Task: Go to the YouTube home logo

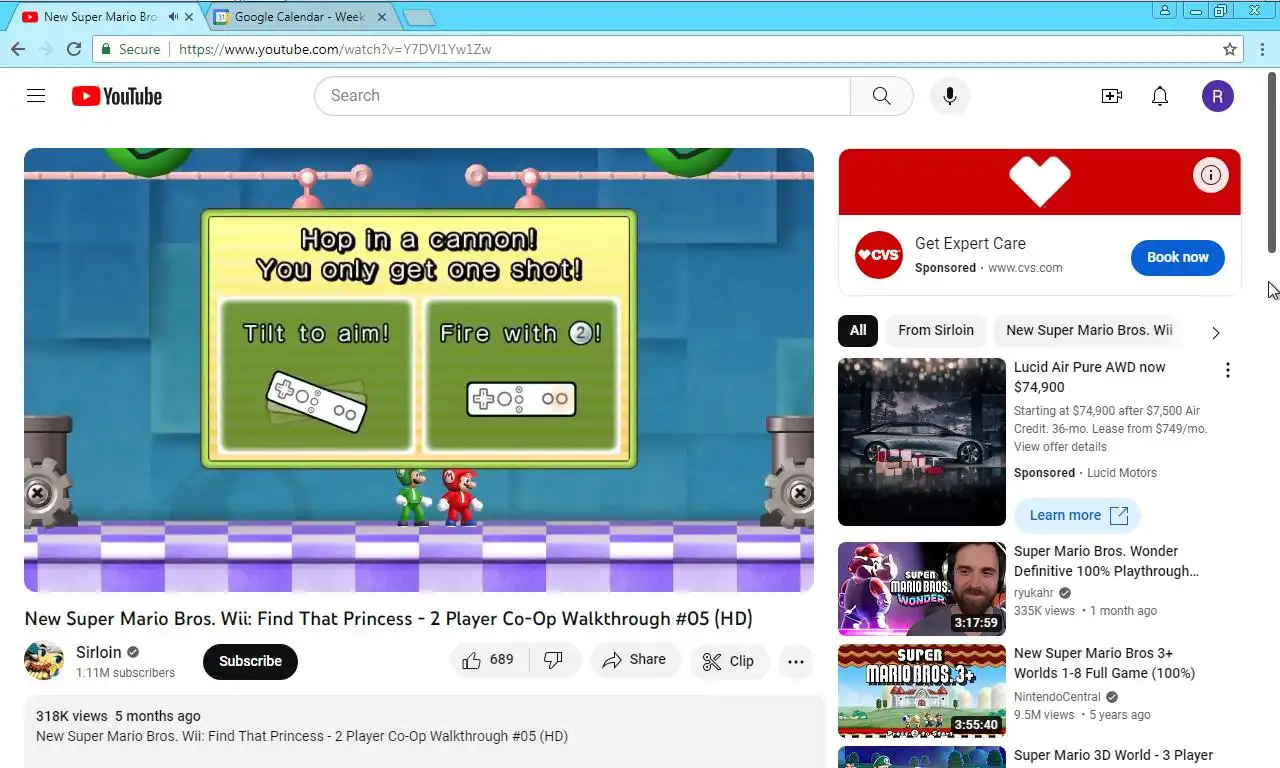Action: tap(117, 96)
